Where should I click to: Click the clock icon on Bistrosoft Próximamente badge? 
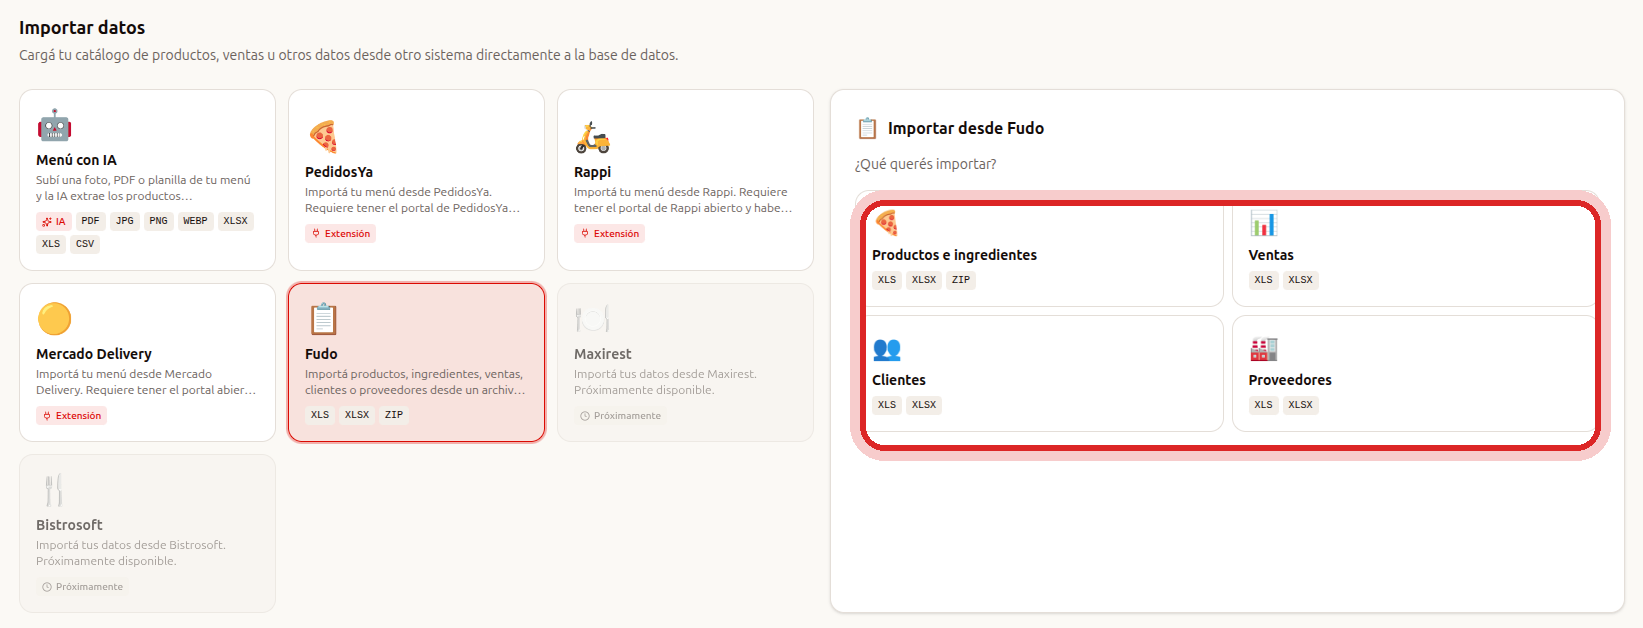coord(47,587)
